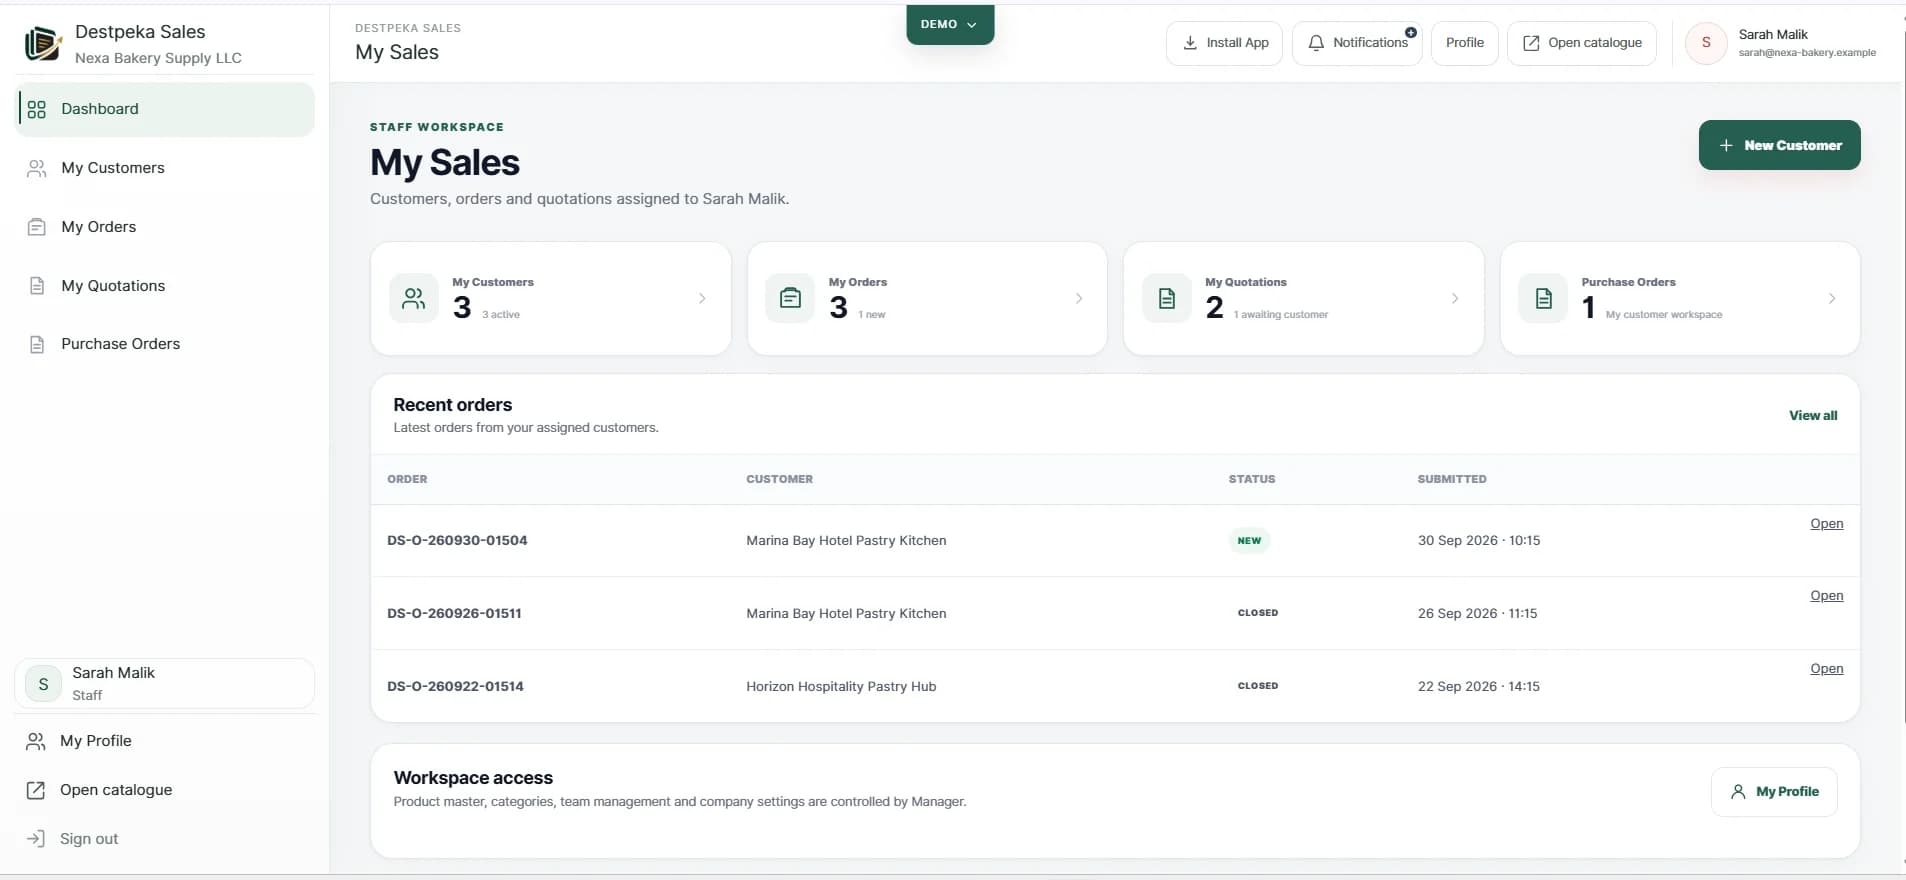Image resolution: width=1906 pixels, height=880 pixels.
Task: Click the Install App download icon
Action: 1190,43
